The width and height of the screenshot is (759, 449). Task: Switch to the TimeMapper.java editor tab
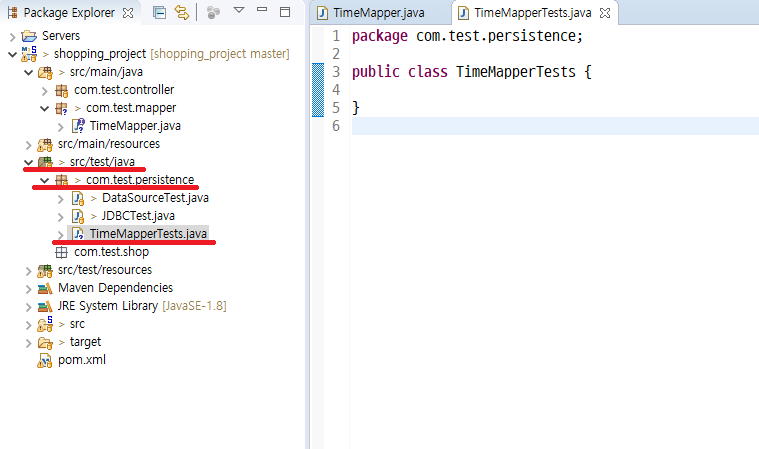click(x=379, y=13)
